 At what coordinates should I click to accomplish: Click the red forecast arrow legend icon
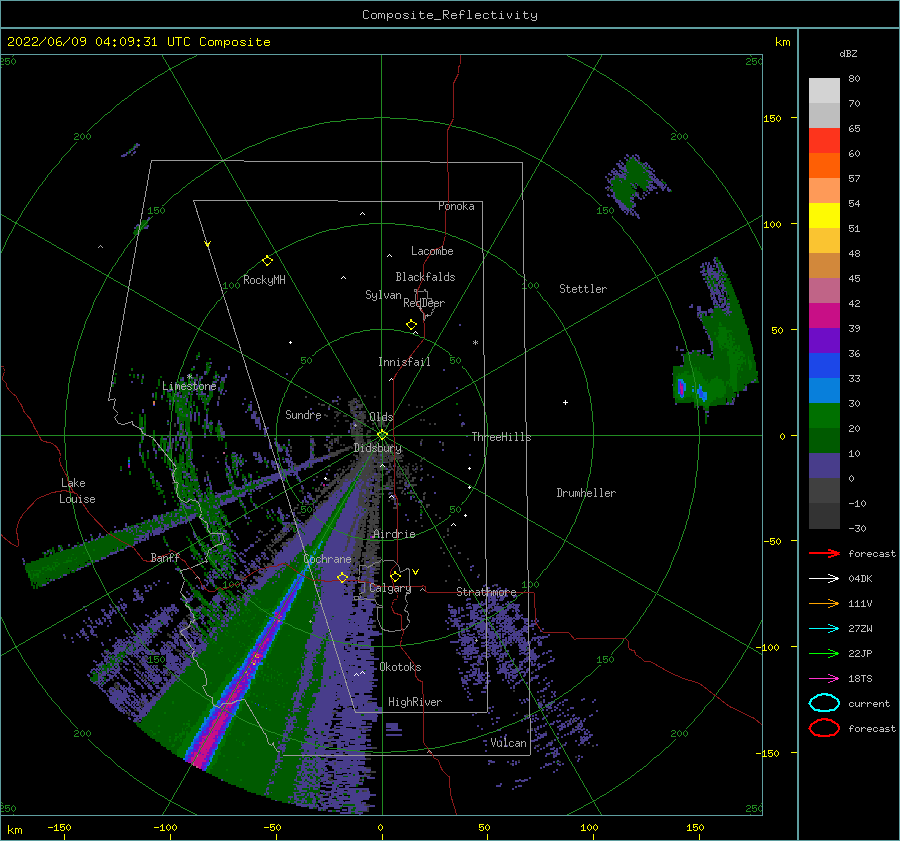click(x=824, y=553)
